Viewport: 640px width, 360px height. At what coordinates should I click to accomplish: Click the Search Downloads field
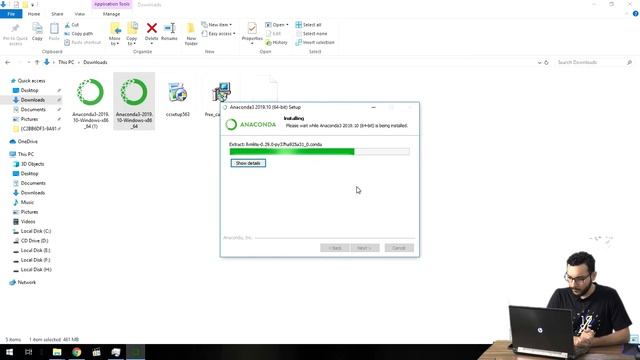tap(594, 62)
